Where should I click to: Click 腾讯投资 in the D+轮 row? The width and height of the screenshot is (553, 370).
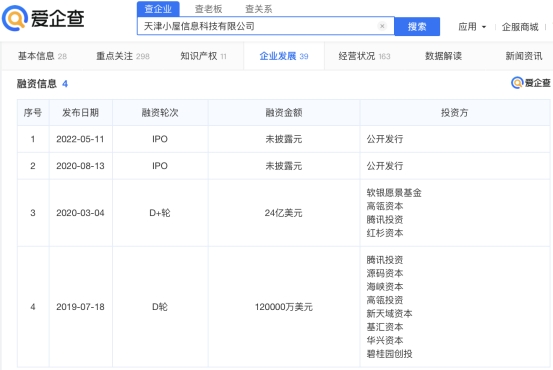[385, 219]
